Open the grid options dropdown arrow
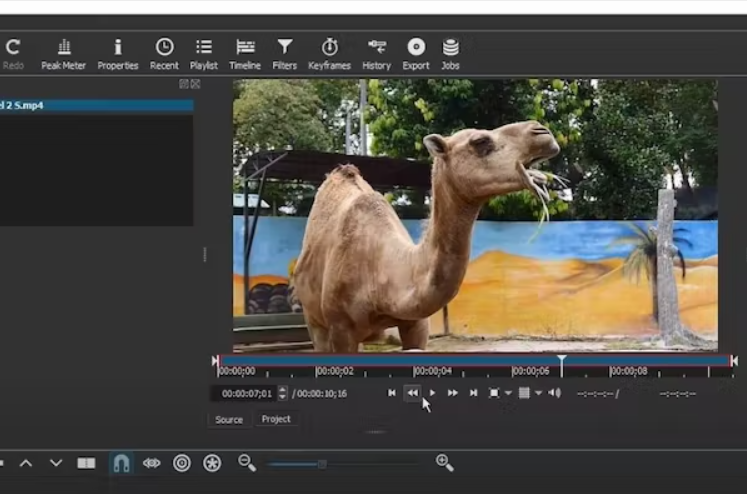This screenshot has width=747, height=494. pyautogui.click(x=538, y=393)
